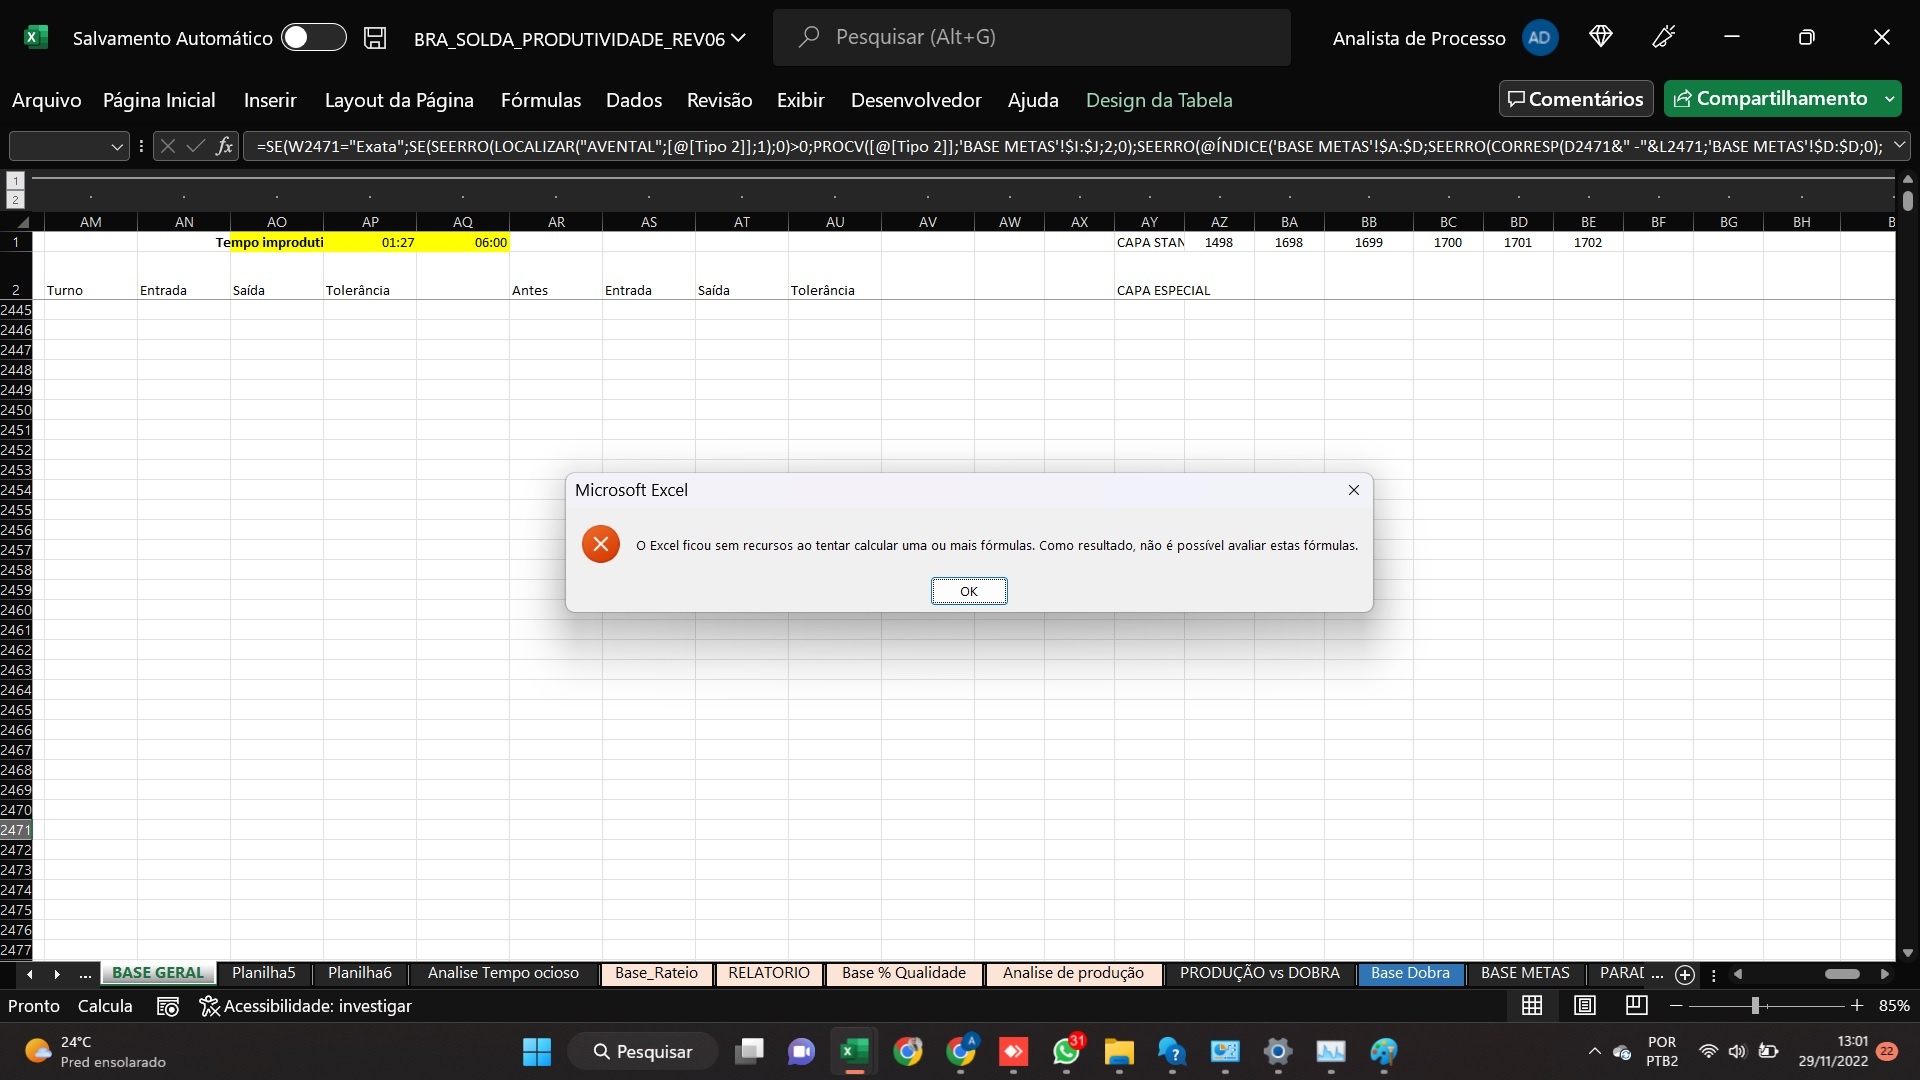Expand the Name Box dropdown
The width and height of the screenshot is (1920, 1080).
click(117, 146)
